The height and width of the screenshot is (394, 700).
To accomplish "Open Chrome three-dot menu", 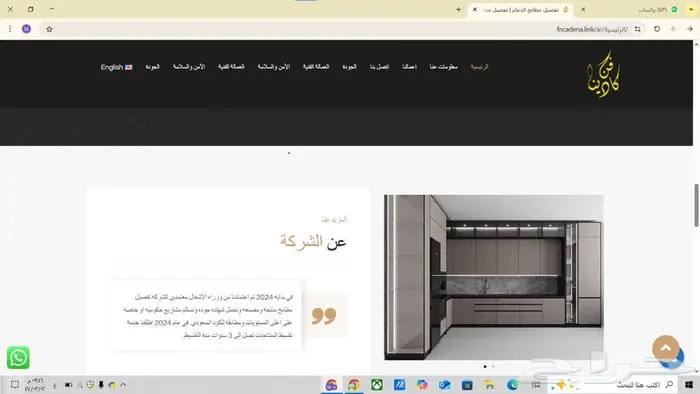I will coord(10,29).
